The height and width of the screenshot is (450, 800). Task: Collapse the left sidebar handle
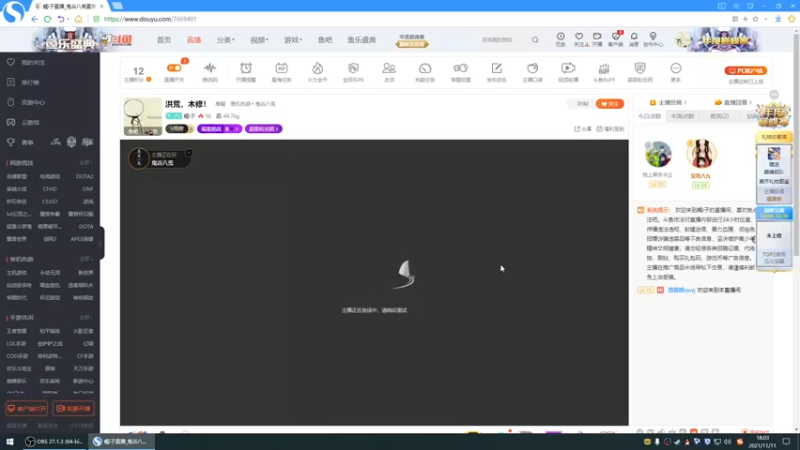[102, 243]
